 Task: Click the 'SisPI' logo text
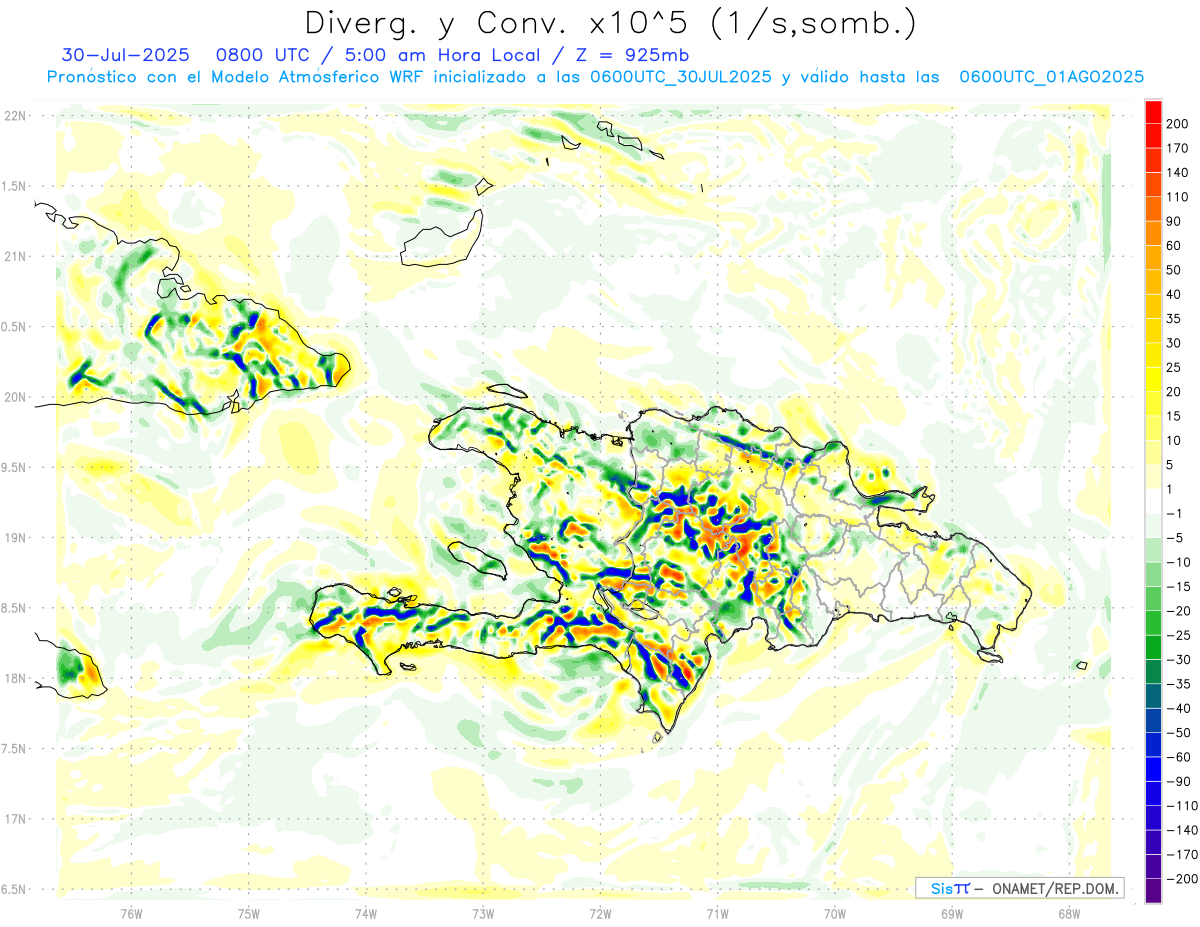click(950, 888)
